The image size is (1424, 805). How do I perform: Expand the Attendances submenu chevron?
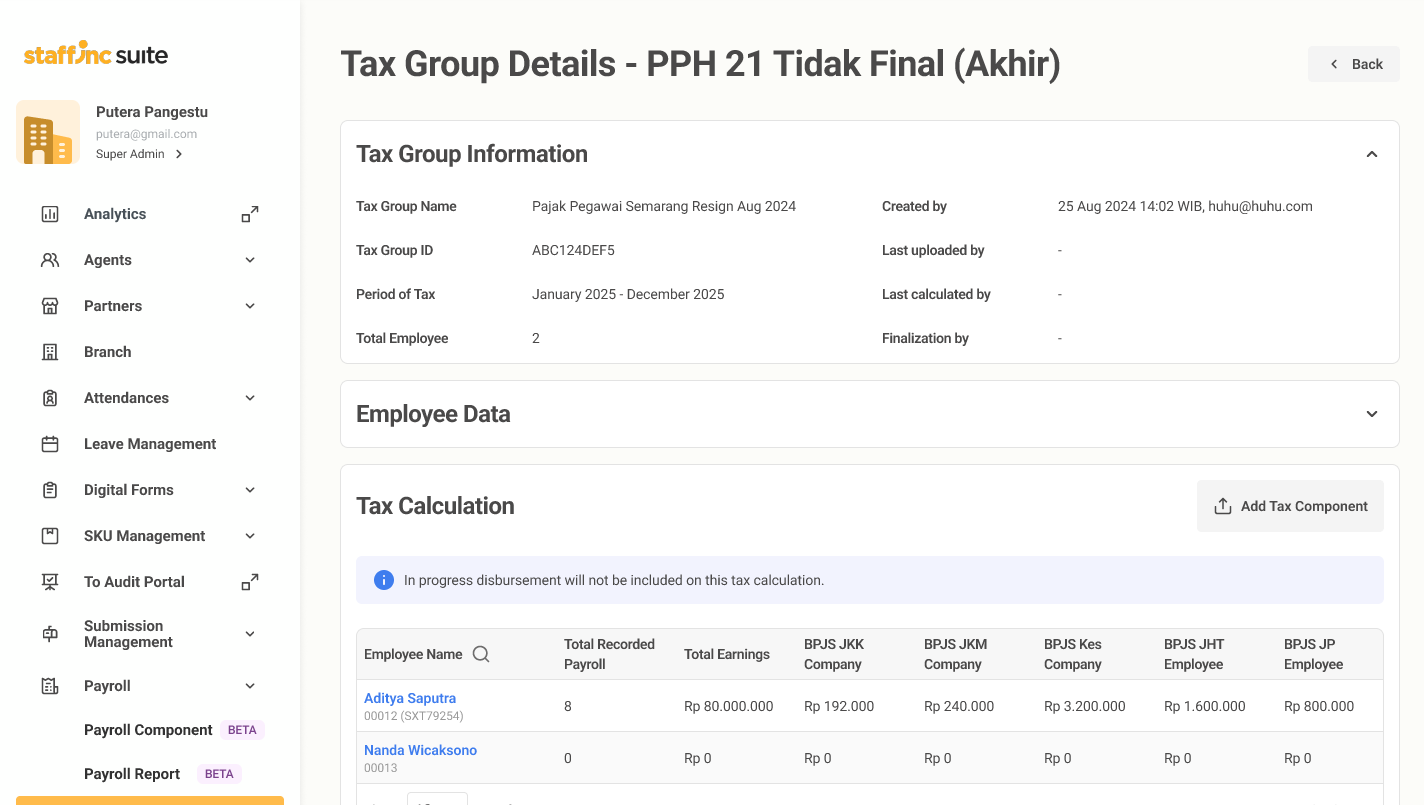pos(250,398)
